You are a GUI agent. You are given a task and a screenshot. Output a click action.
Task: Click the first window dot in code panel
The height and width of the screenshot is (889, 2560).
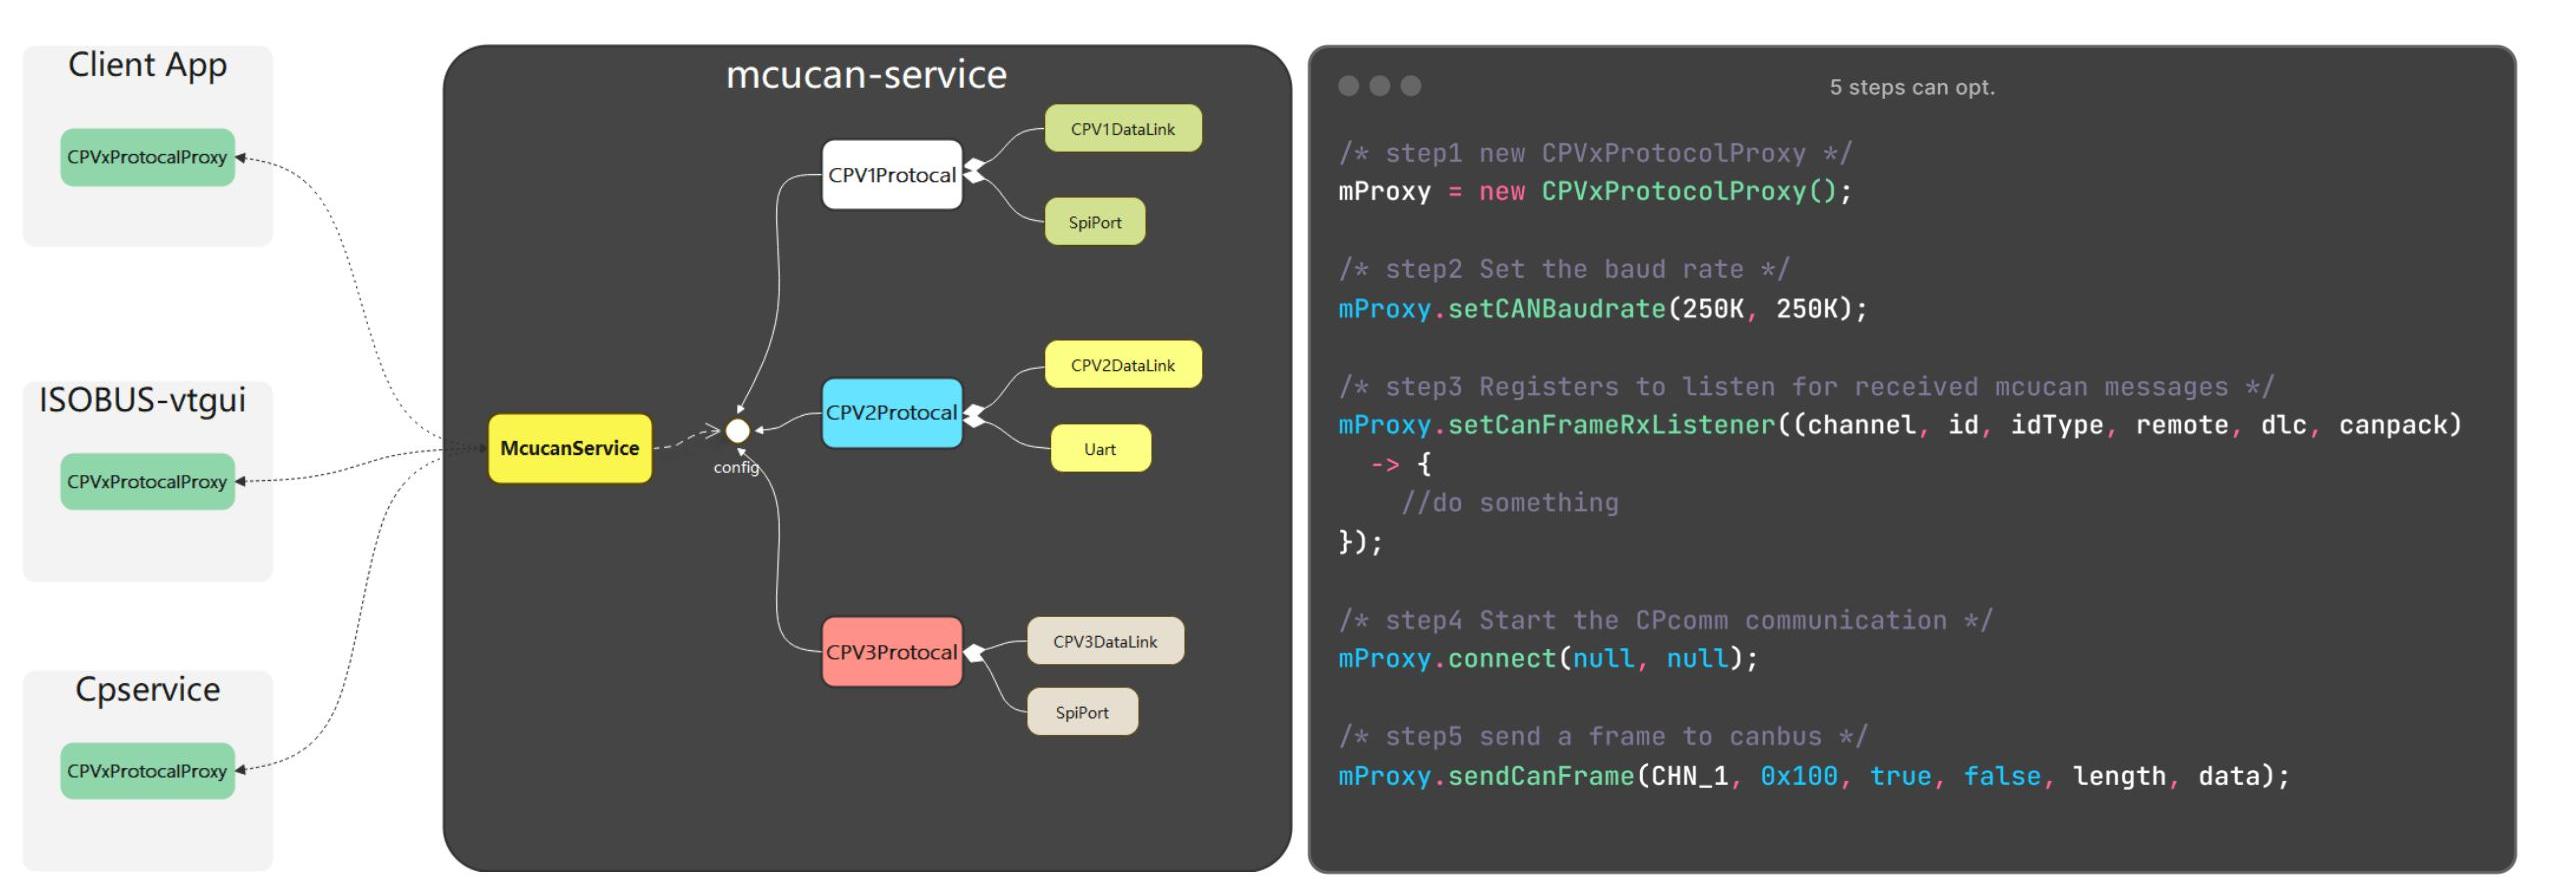coord(1349,86)
